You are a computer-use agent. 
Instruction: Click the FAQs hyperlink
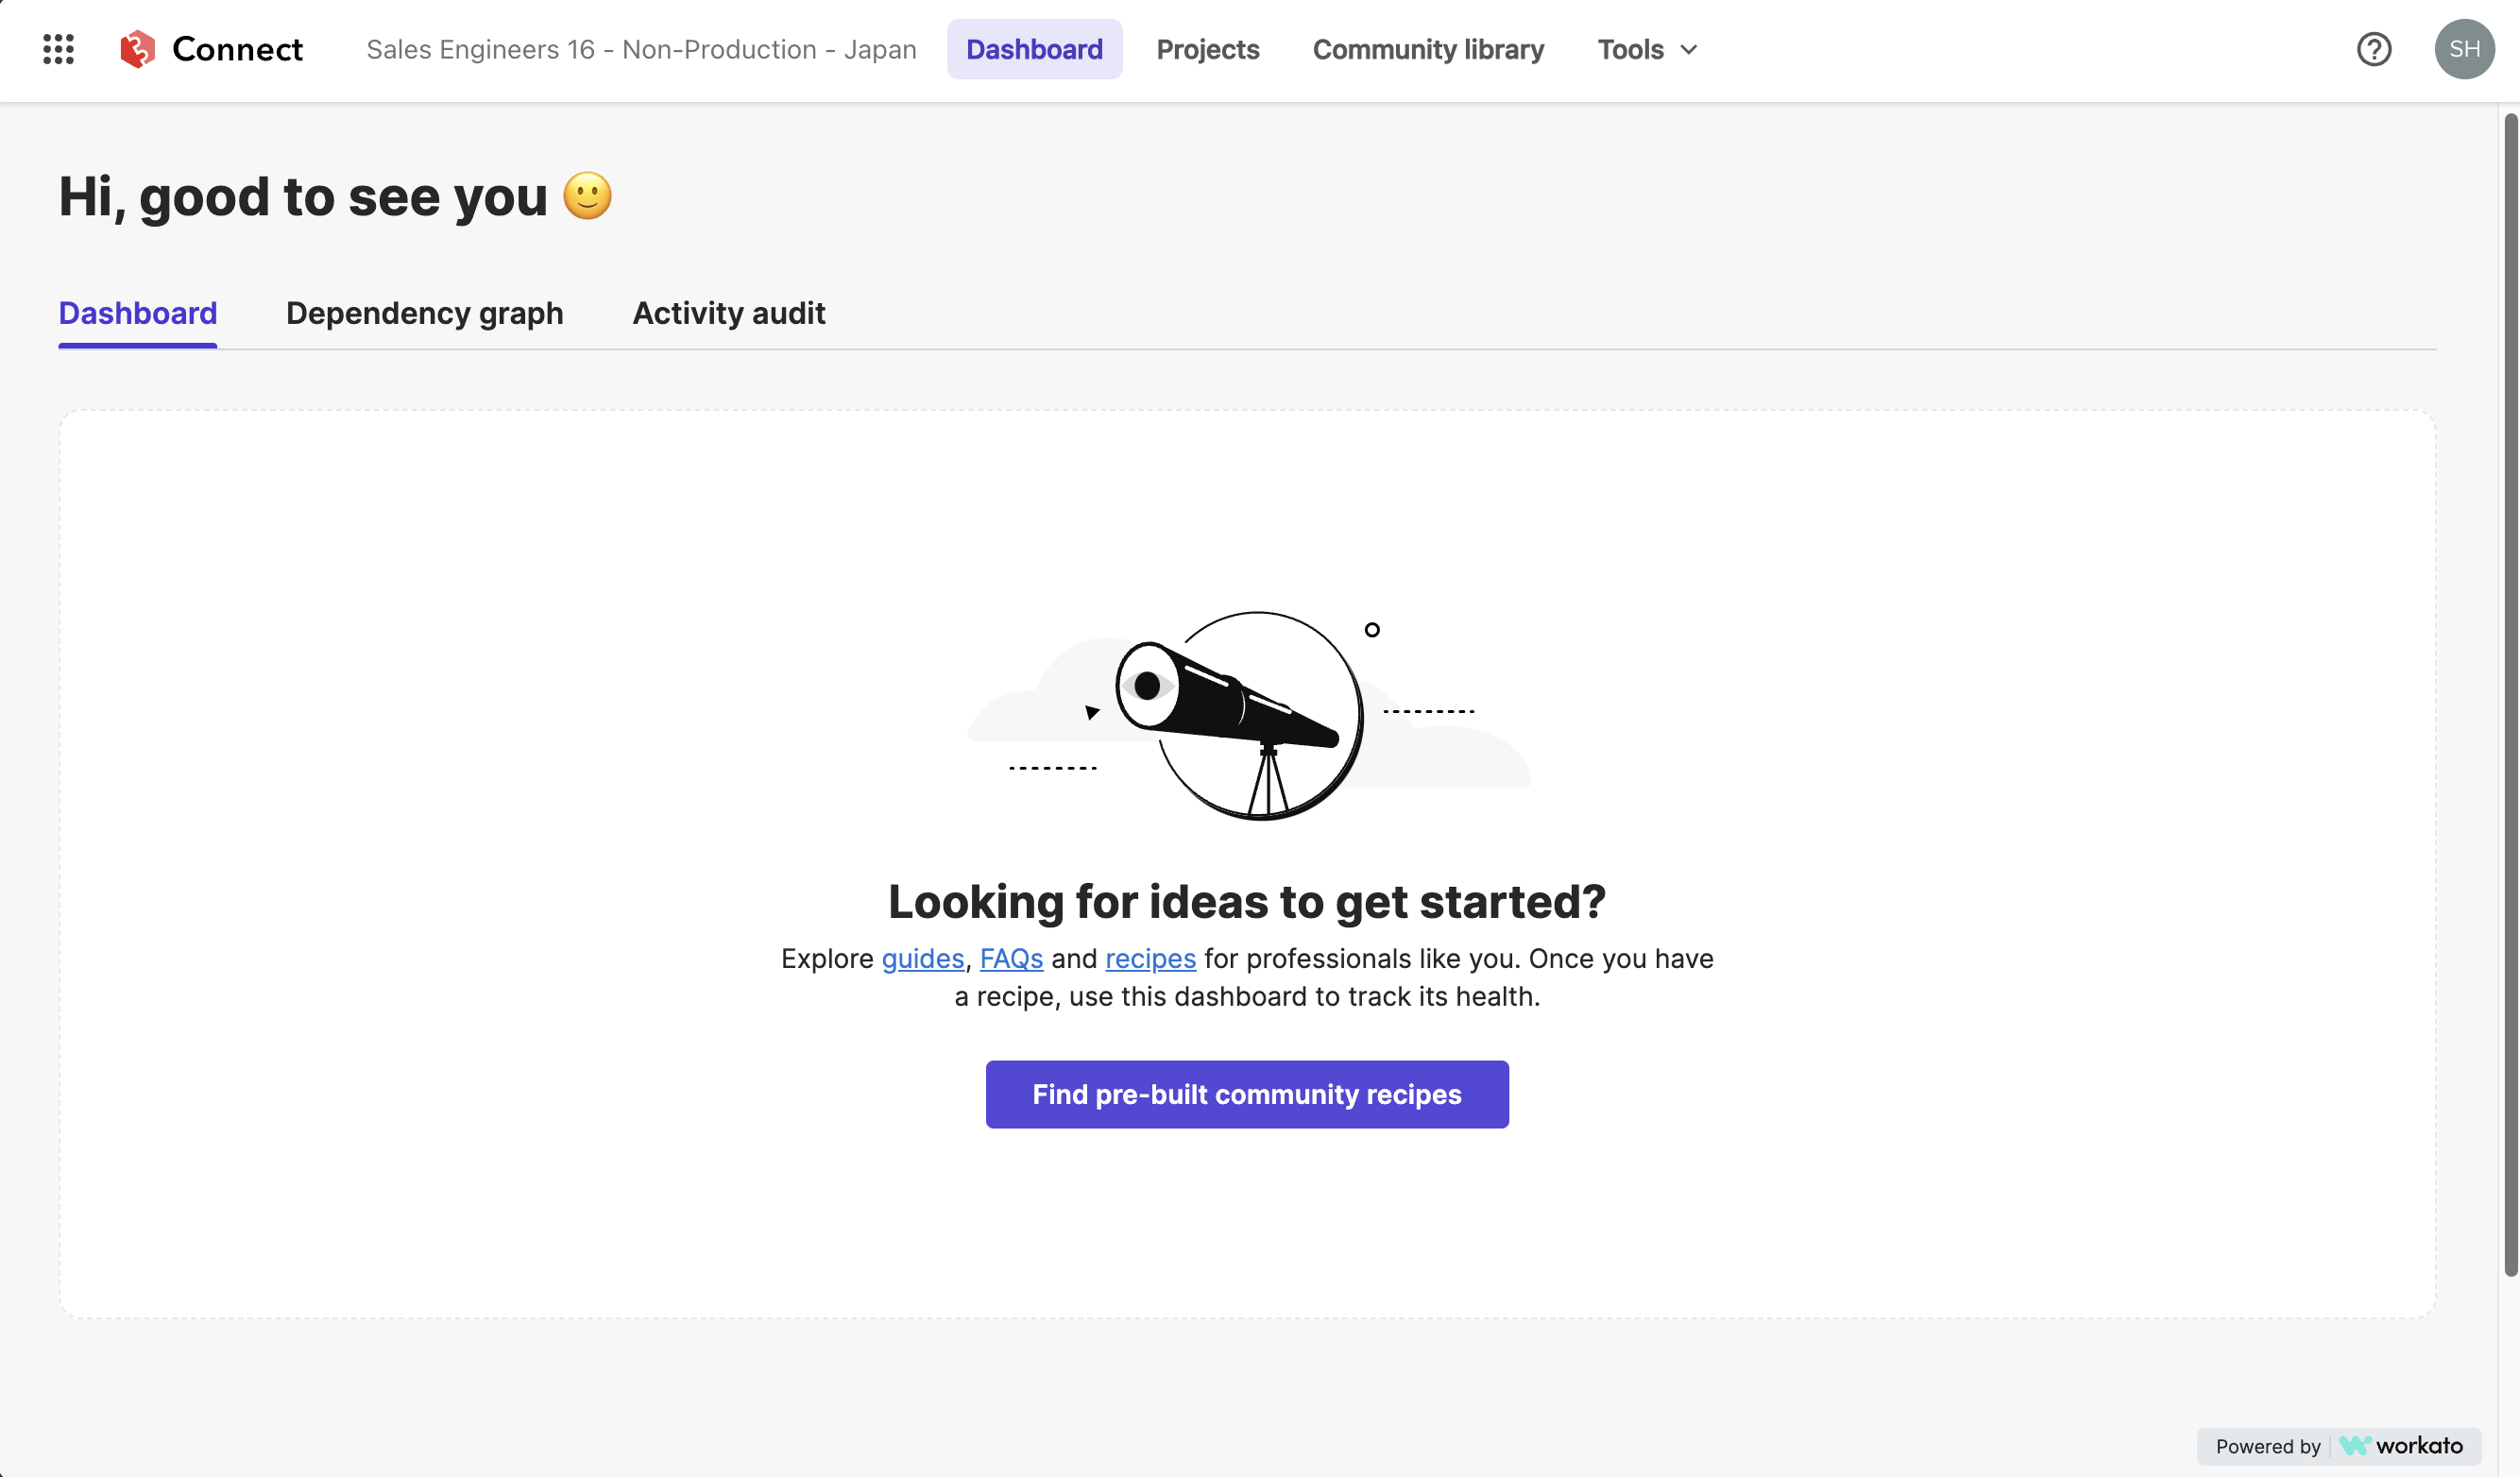pos(1012,959)
